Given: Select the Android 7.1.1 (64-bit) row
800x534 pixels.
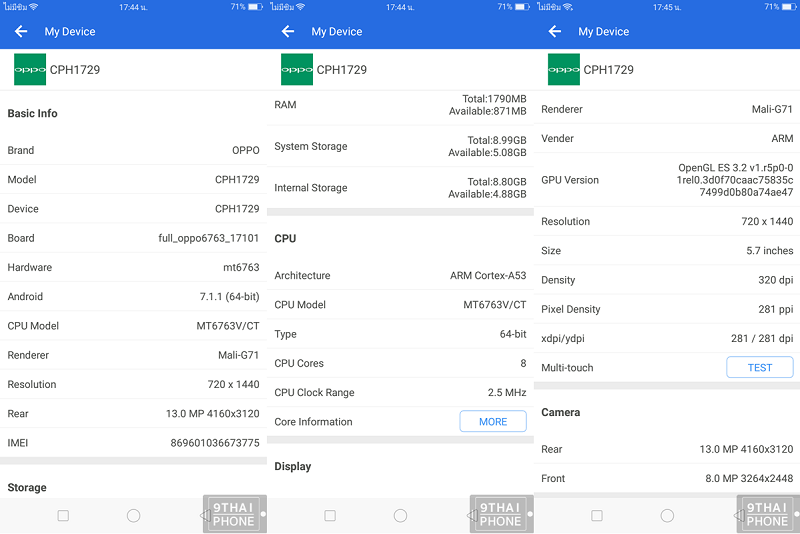Looking at the screenshot, I should [x=133, y=296].
